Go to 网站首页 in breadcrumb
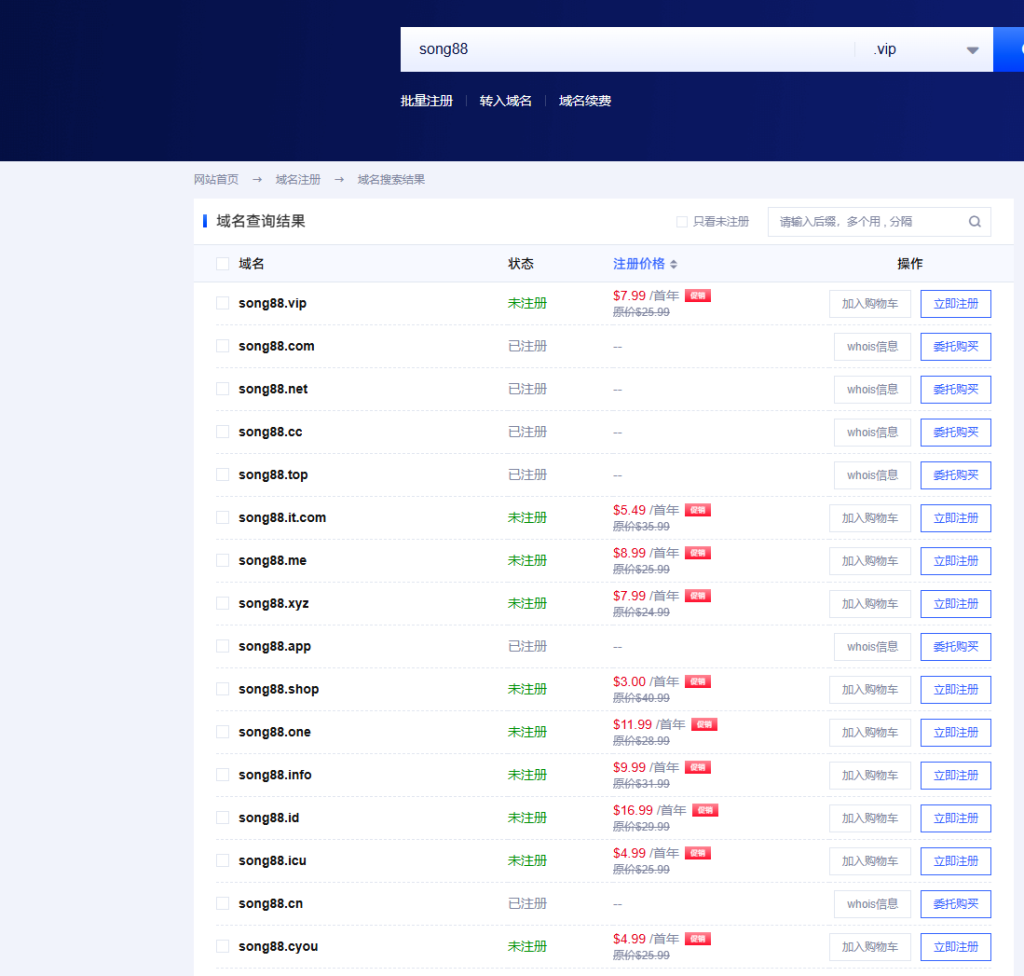Screen dimensions: 1024x976 (216, 179)
